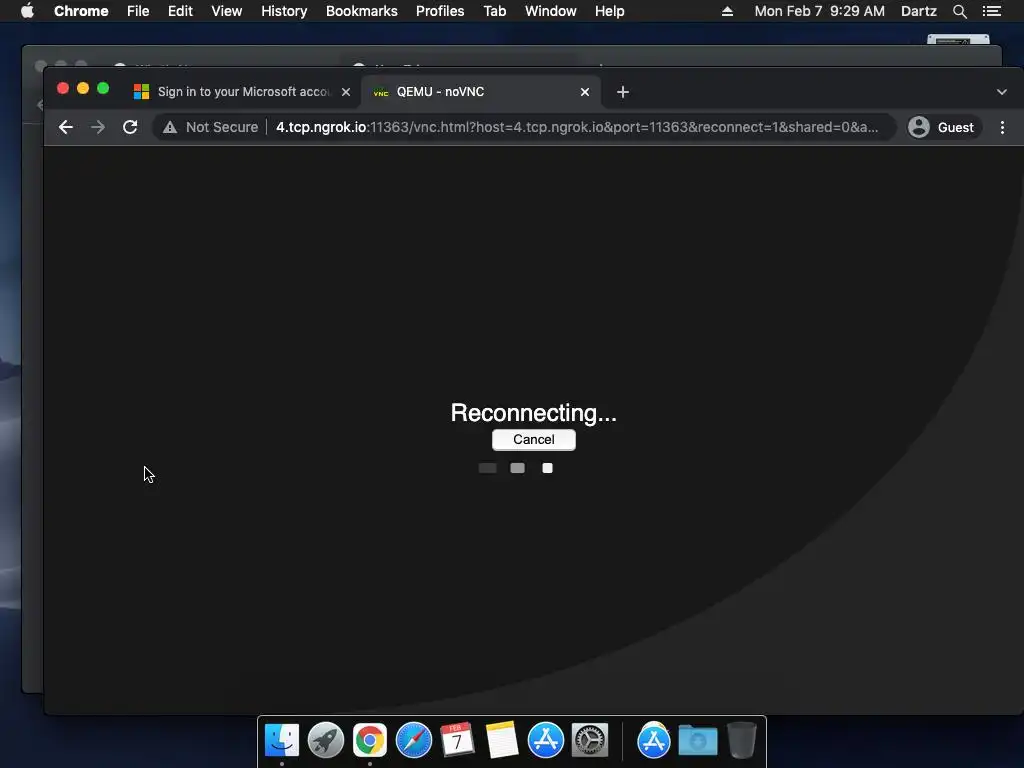Open the File menu
1024x768 pixels.
(x=138, y=11)
